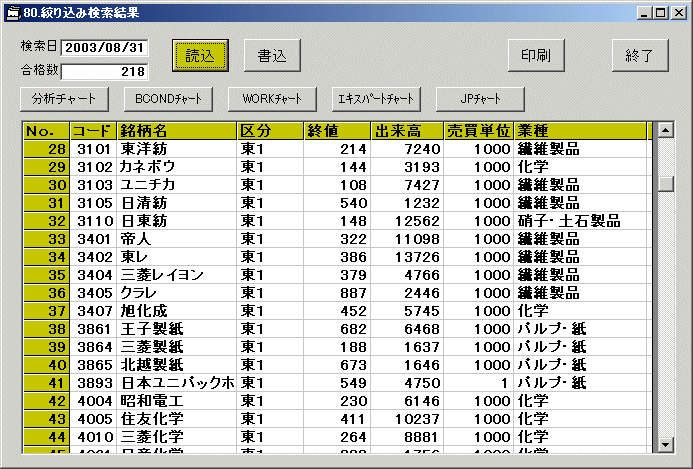Viewport: 693px width, 469px height.
Task: Open the エキスパートチャート
Action: click(376, 99)
